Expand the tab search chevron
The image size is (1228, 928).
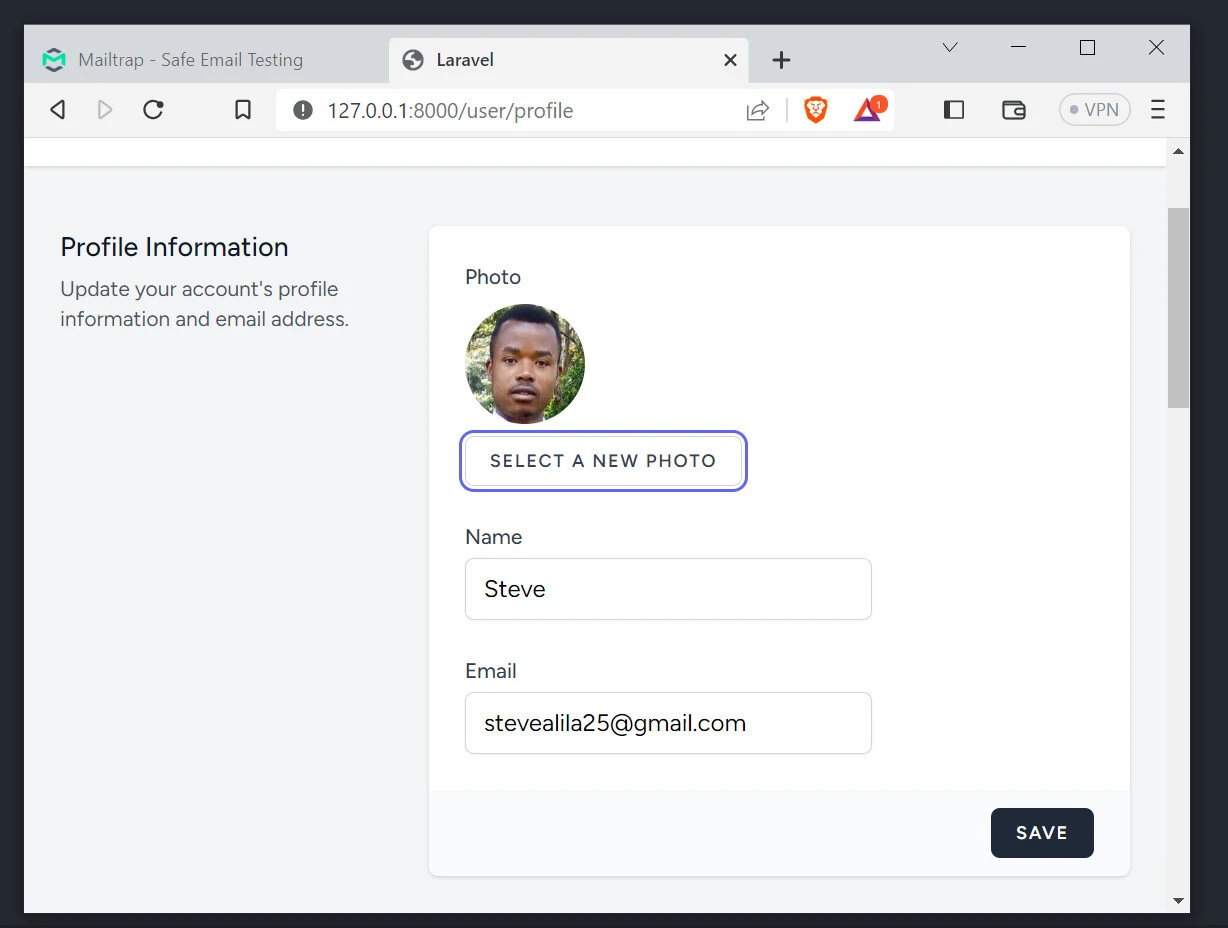point(950,48)
